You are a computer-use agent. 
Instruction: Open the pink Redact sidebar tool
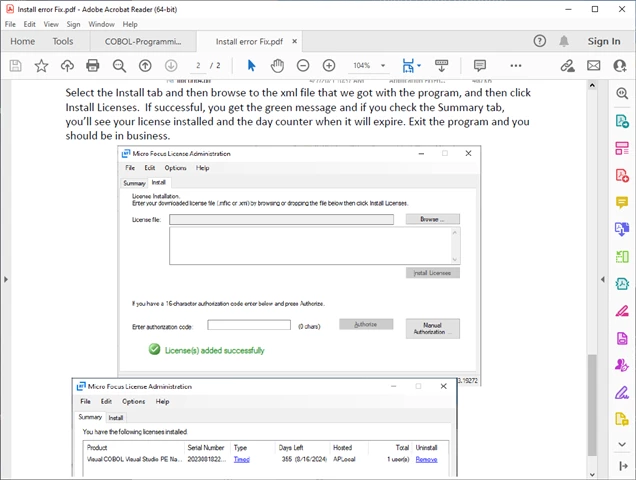622,311
